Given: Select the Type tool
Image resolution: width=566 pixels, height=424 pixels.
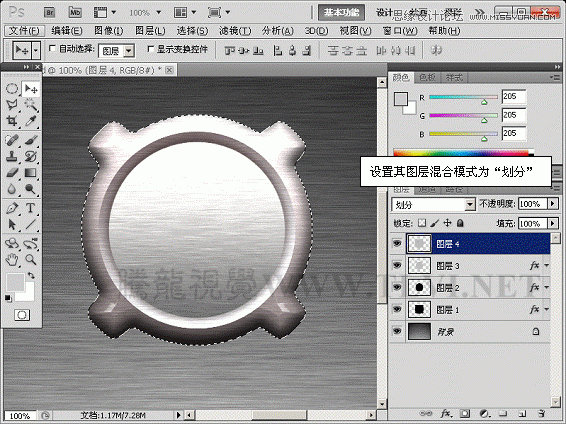Looking at the screenshot, I should [x=31, y=208].
